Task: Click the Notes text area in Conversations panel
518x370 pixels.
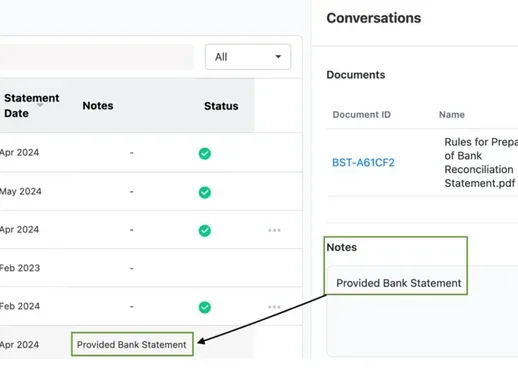Action: point(422,311)
